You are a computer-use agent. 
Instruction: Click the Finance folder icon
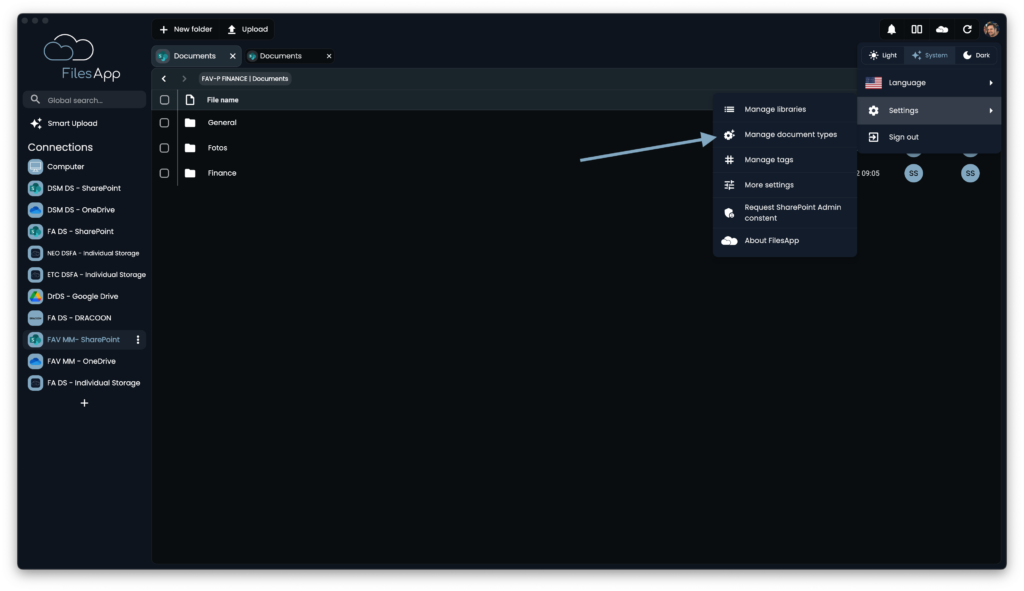[x=190, y=173]
